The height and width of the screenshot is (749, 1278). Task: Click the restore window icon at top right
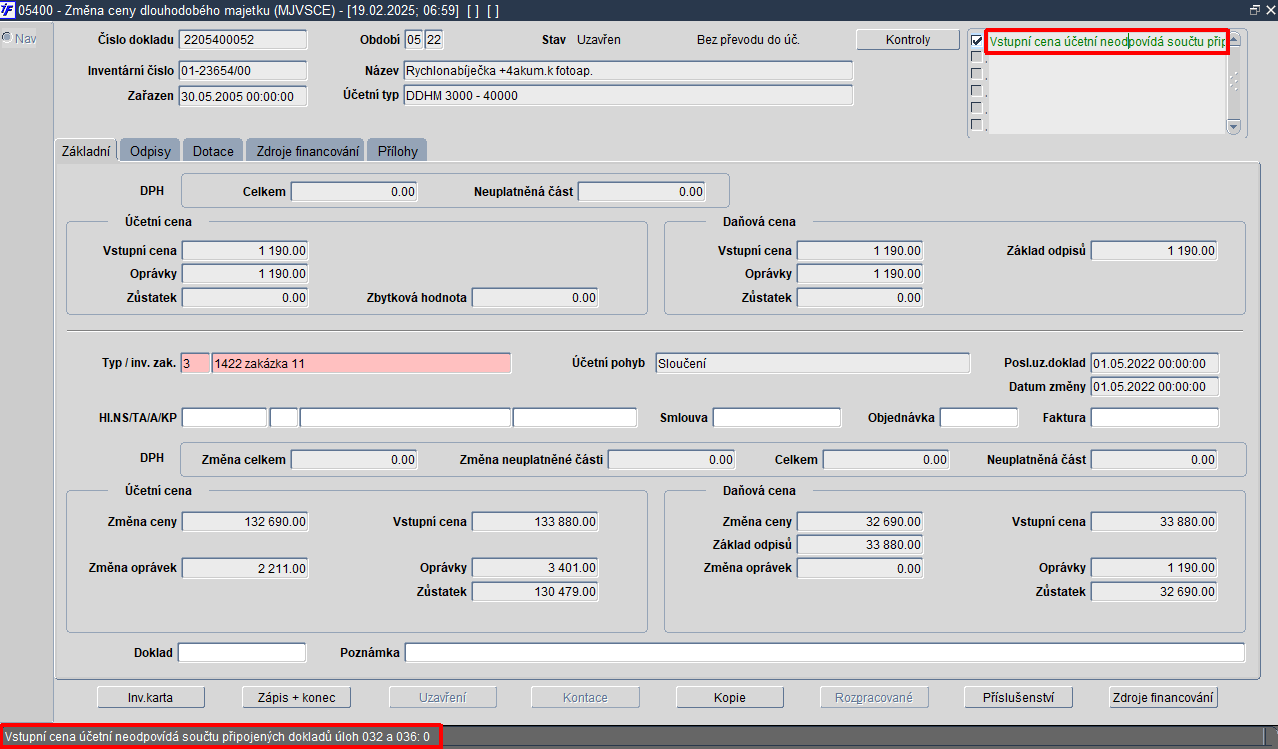tap(1254, 10)
